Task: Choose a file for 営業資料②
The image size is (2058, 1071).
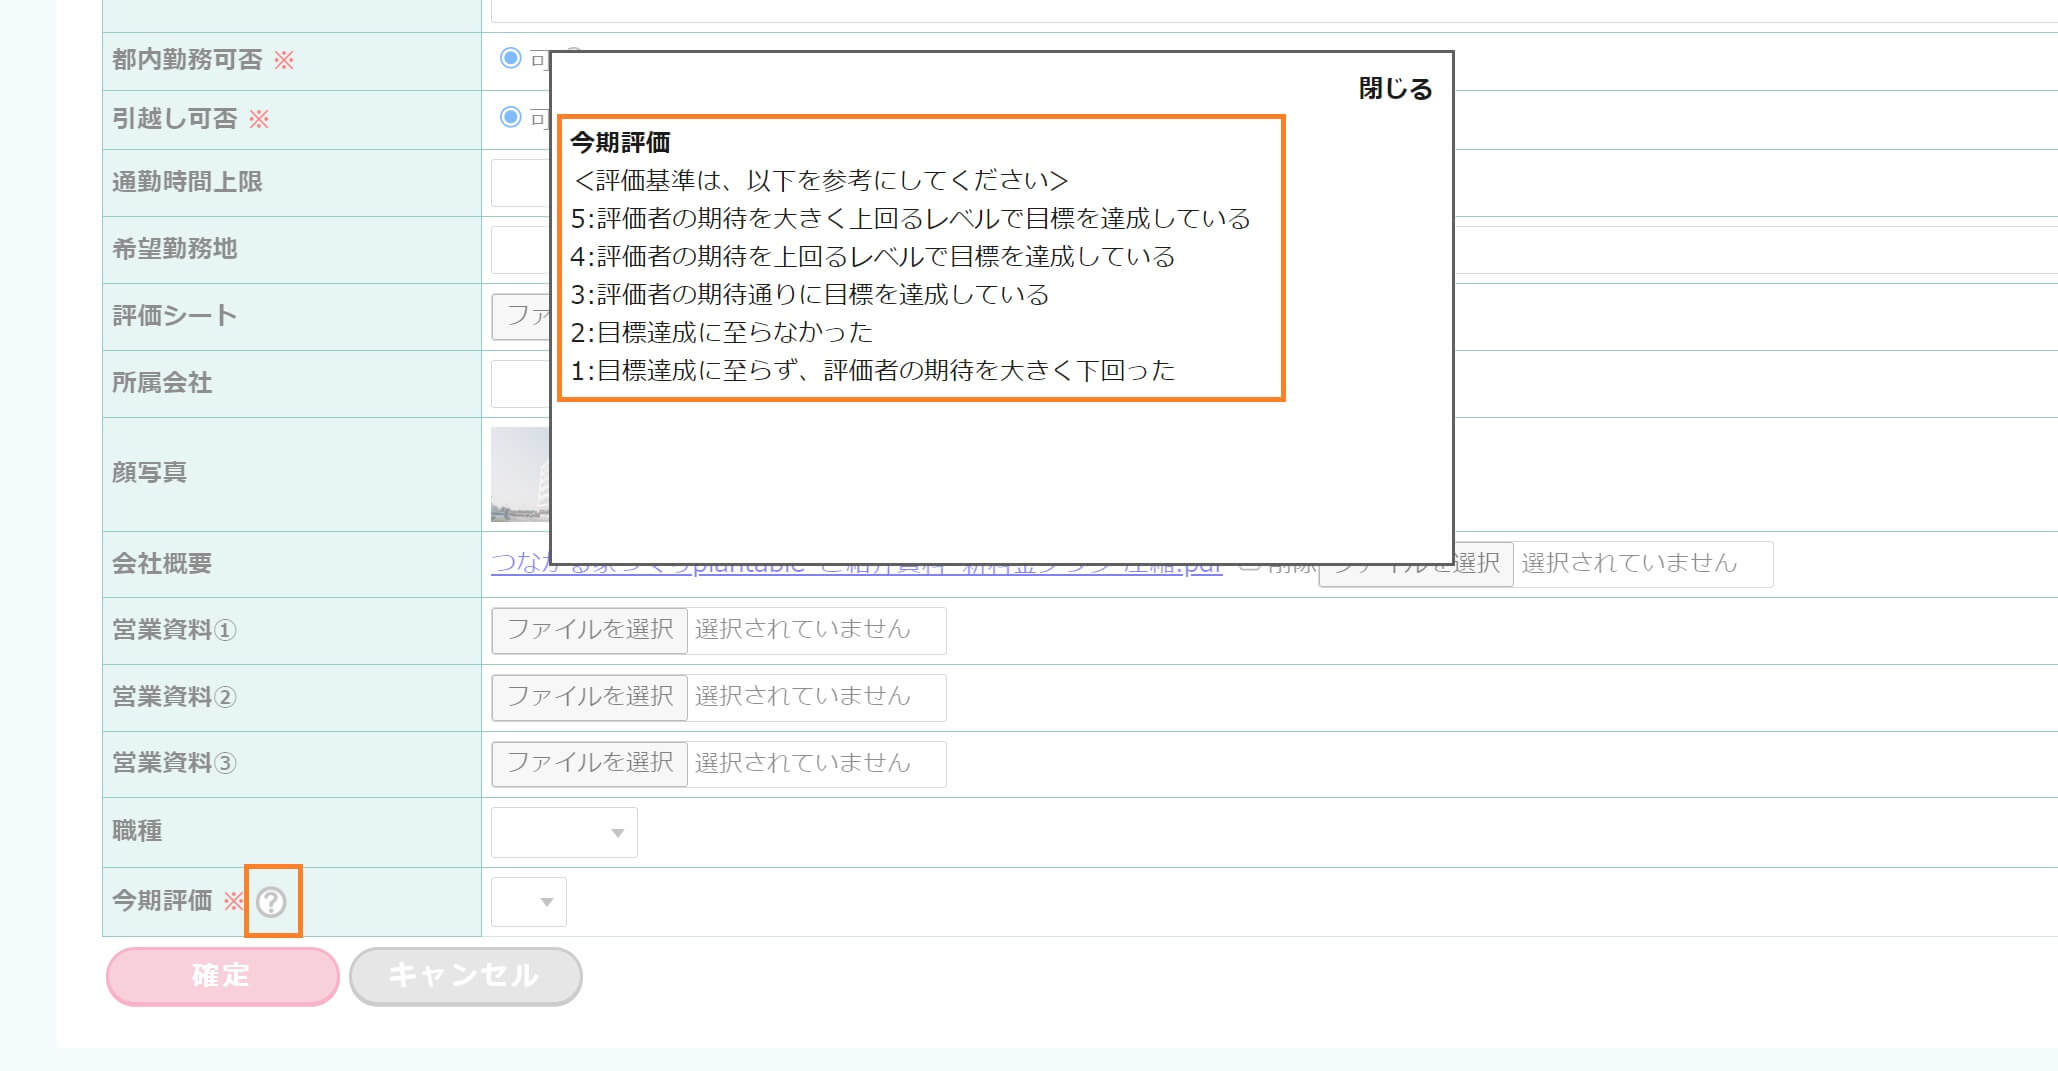Action: tap(589, 697)
